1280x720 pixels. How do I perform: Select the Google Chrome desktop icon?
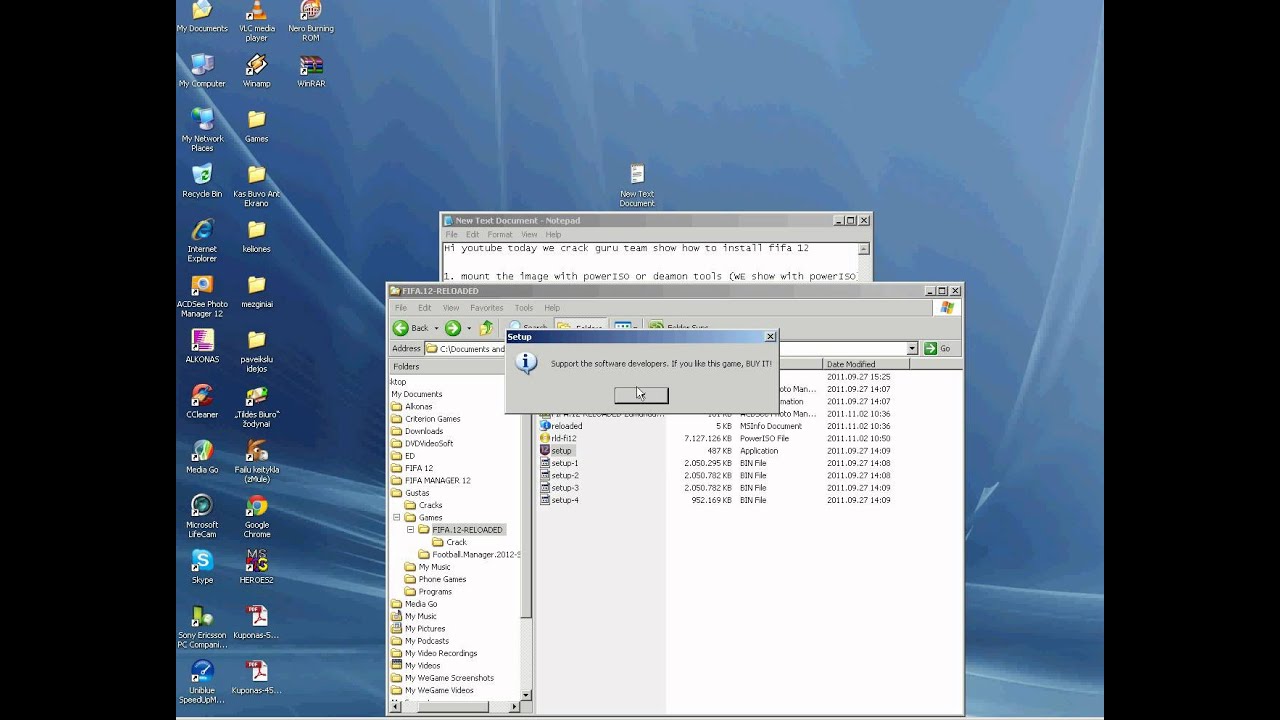point(257,516)
